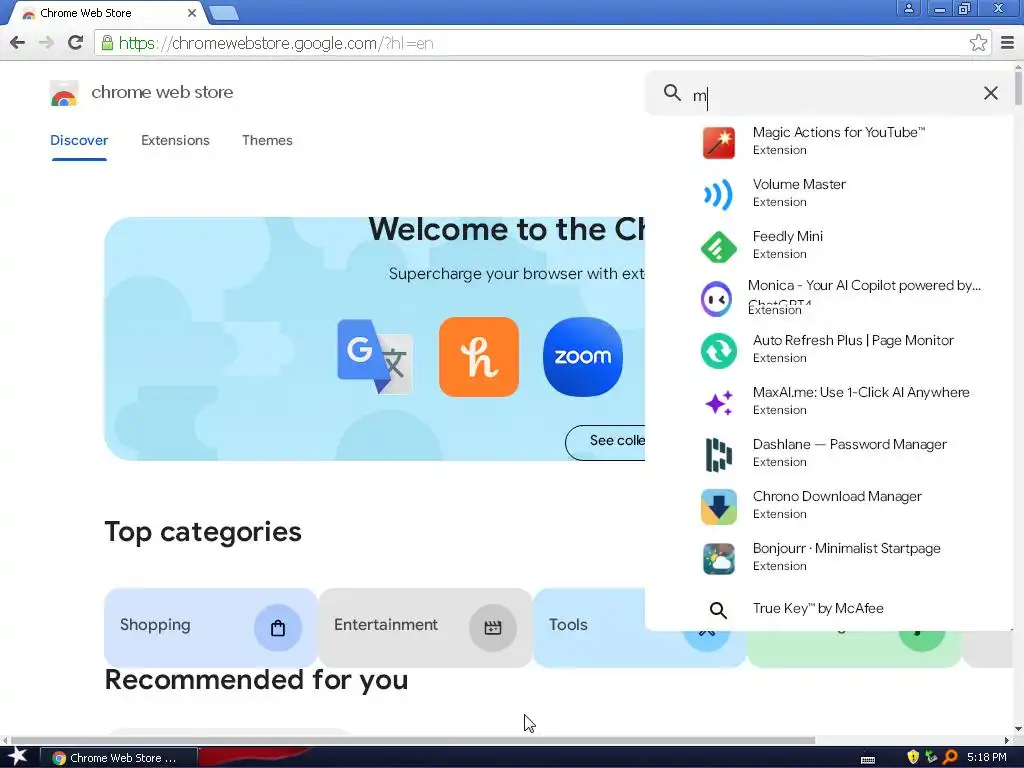Select the Monica AI Copilot icon
The width and height of the screenshot is (1024, 768).
click(x=716, y=298)
